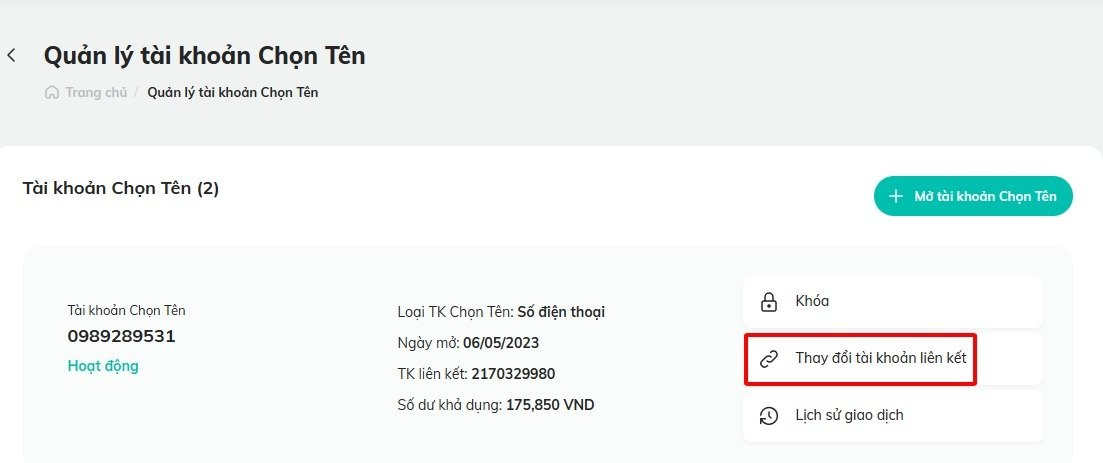Screen dimensions: 1103x463
Task: Click the available balance 175,850 VND
Action: (x=550, y=405)
